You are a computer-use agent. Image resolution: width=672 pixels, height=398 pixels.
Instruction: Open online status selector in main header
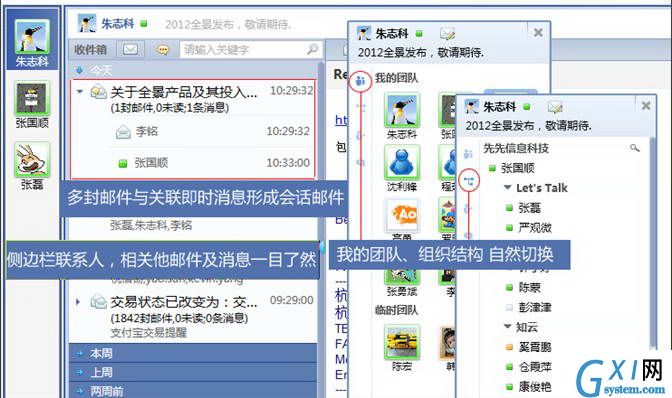coord(144,24)
